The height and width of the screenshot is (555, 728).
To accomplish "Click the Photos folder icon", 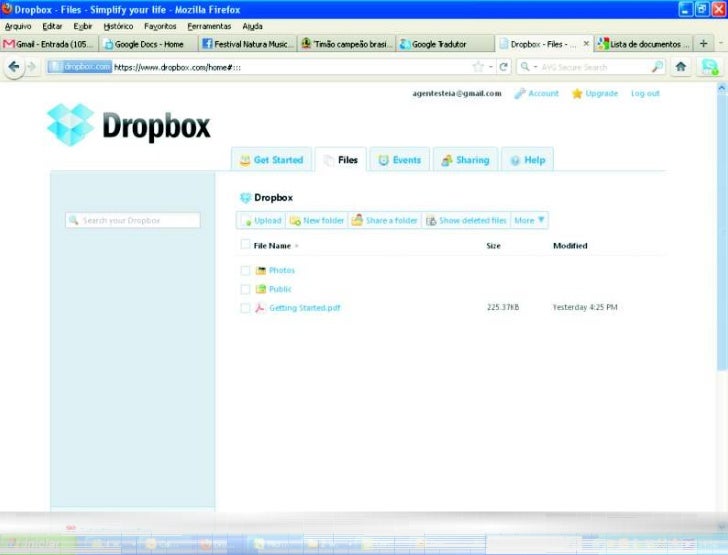I will pos(261,270).
